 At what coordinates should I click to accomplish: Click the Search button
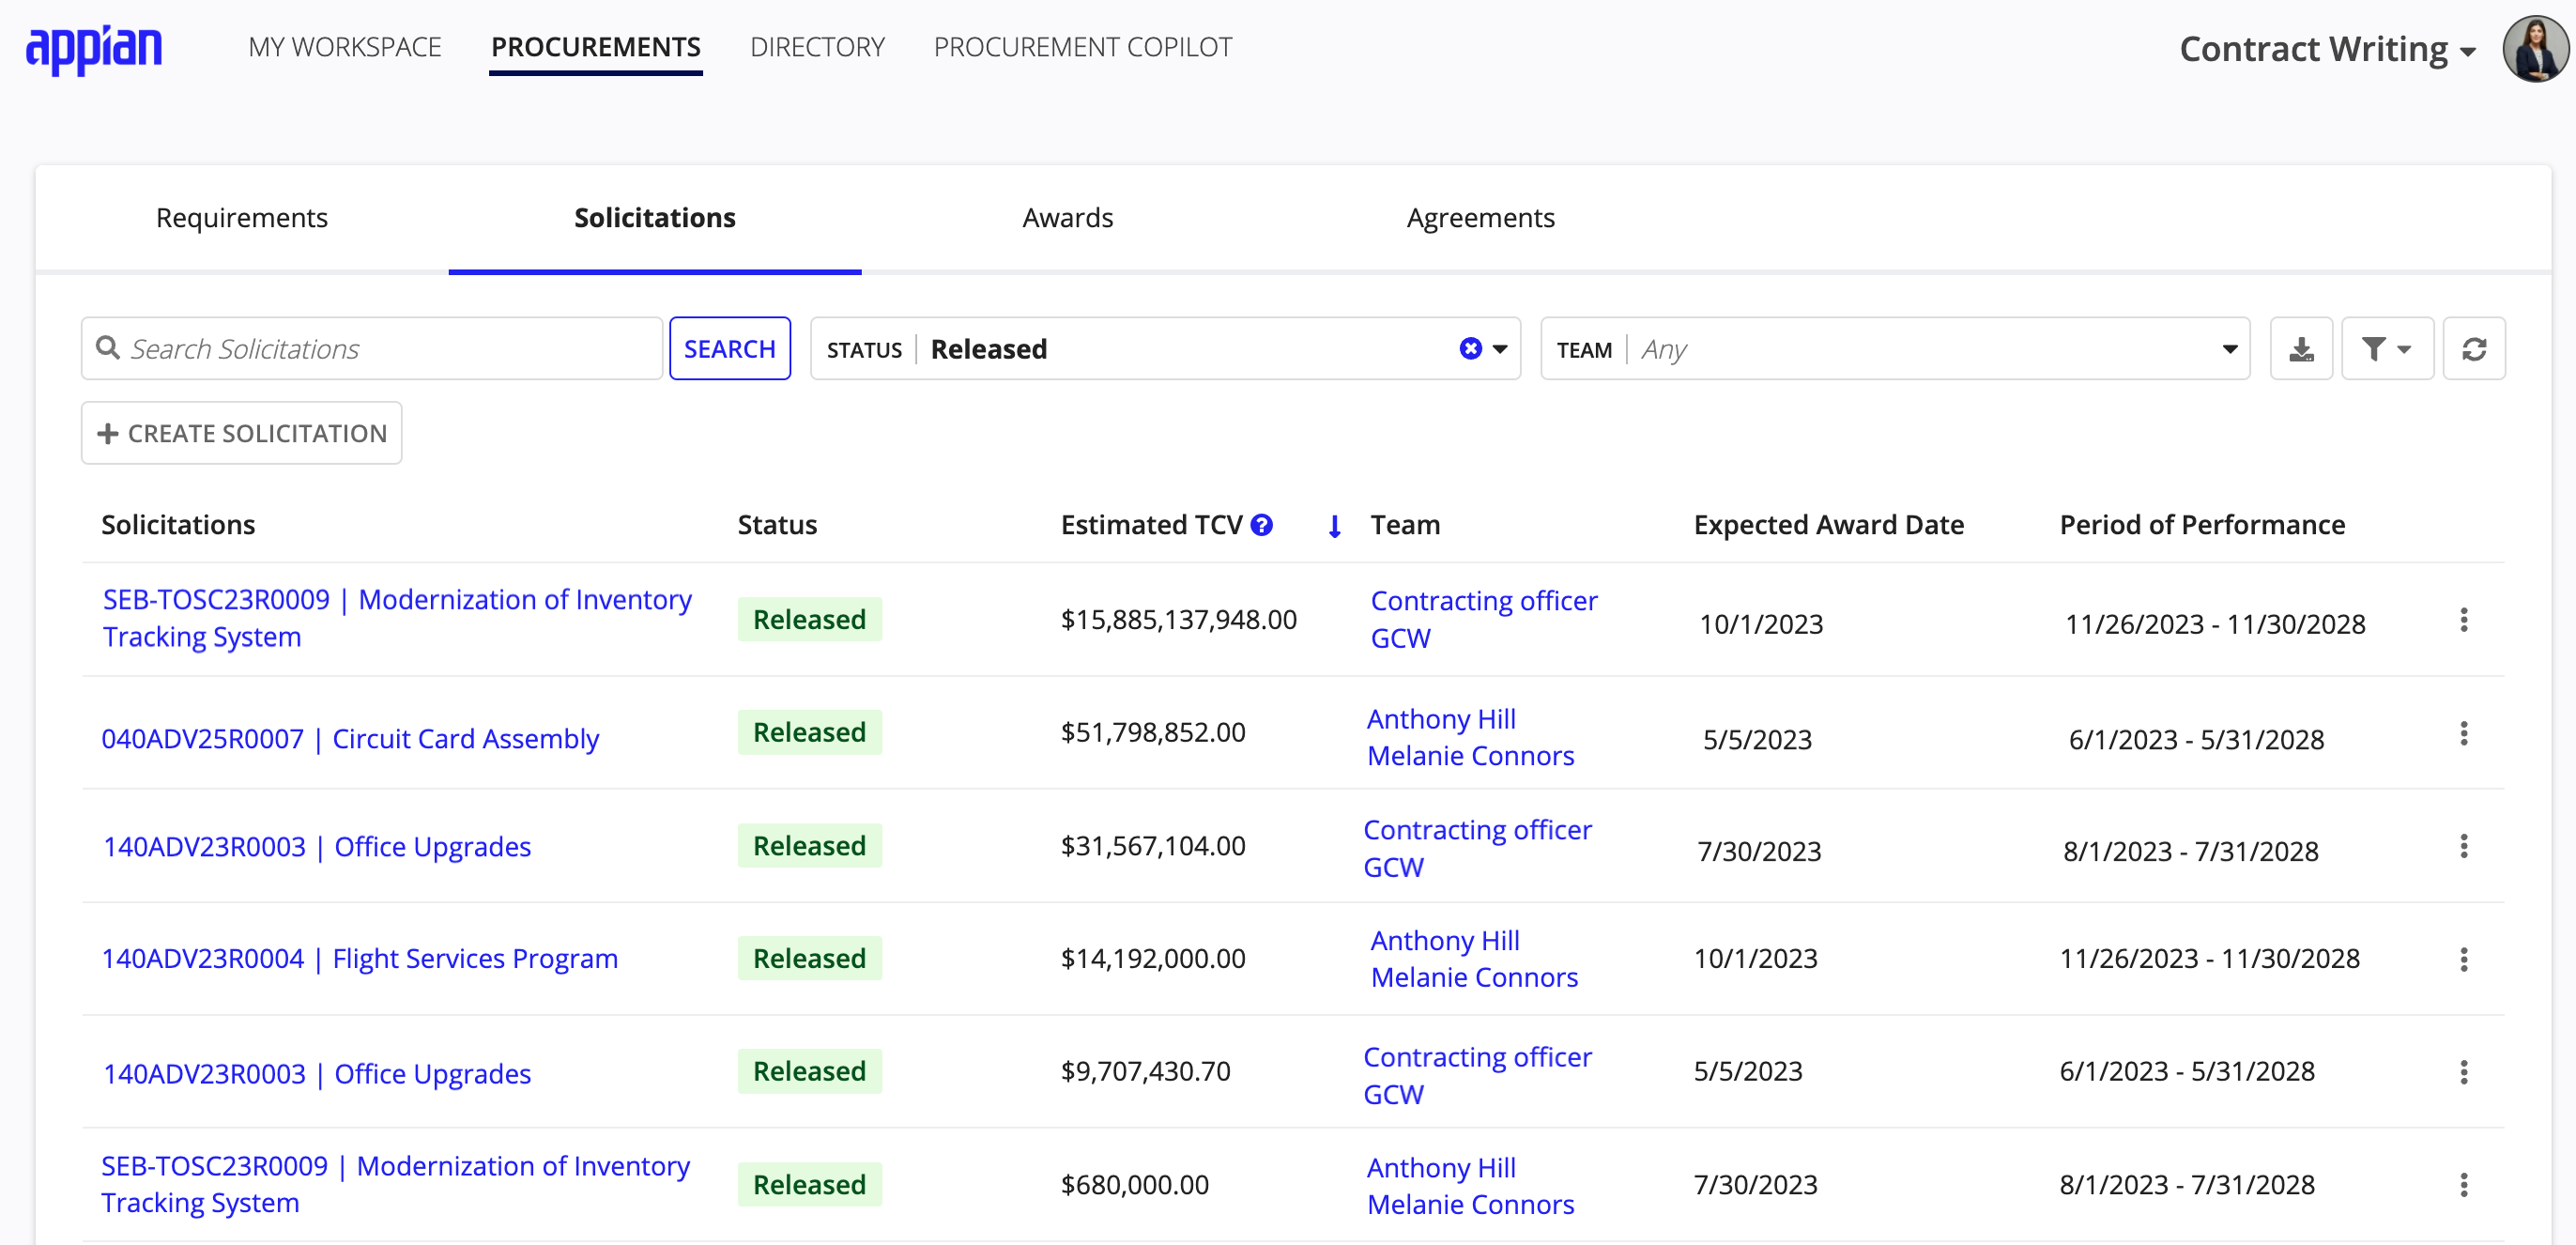[x=730, y=349]
